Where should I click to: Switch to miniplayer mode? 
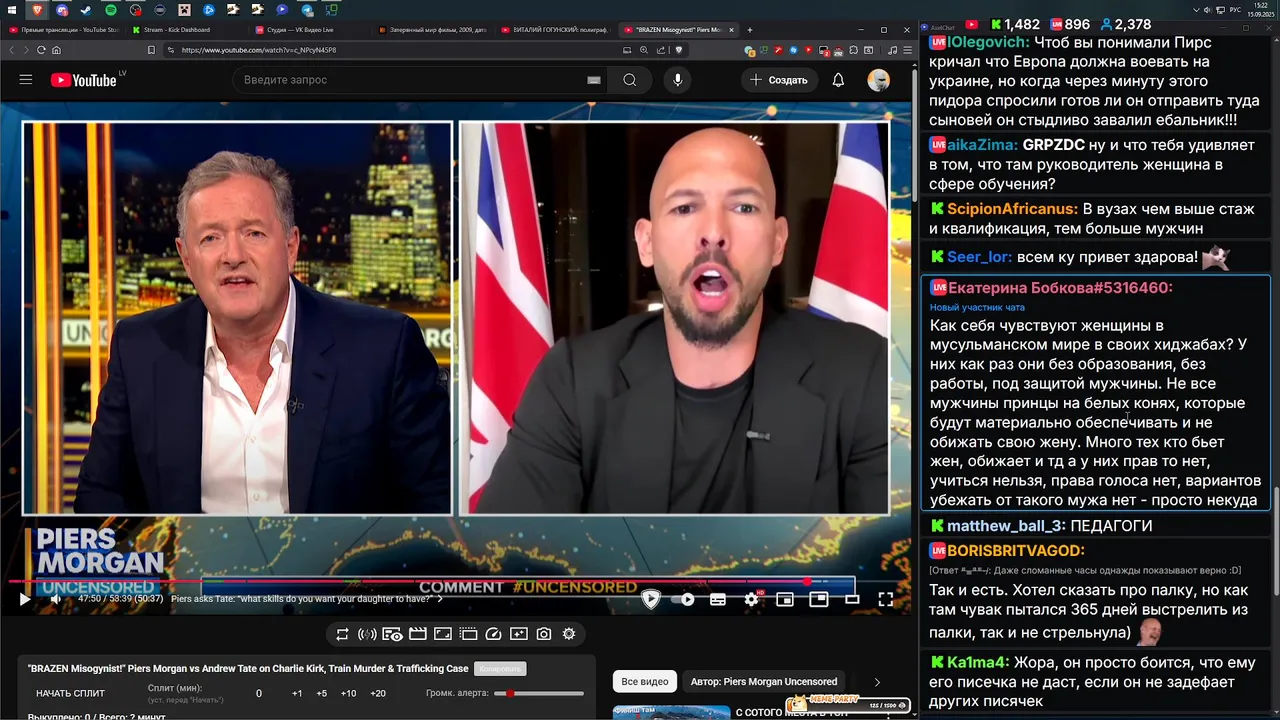(785, 599)
